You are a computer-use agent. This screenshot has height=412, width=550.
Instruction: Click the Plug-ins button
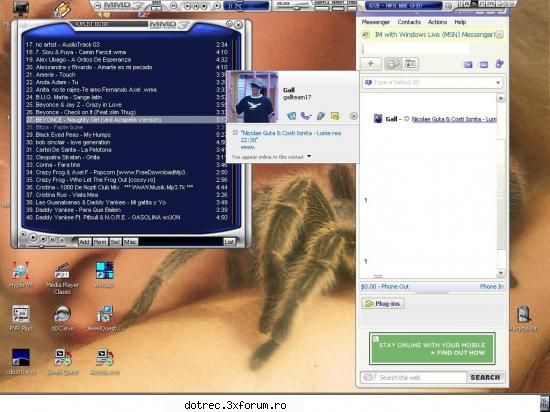point(383,304)
